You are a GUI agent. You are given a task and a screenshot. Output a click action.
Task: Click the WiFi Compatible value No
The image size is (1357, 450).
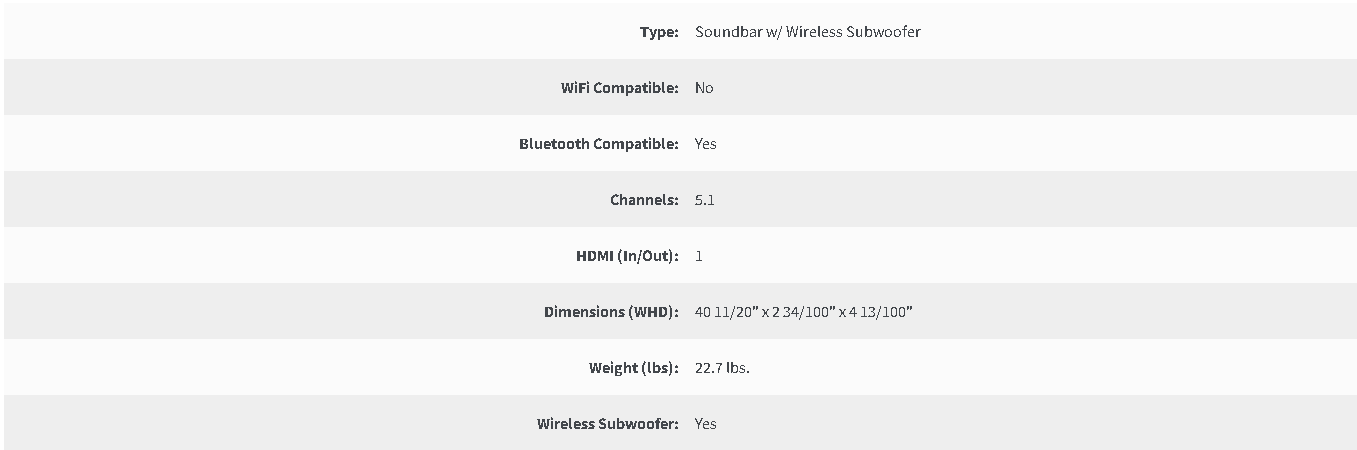click(704, 88)
